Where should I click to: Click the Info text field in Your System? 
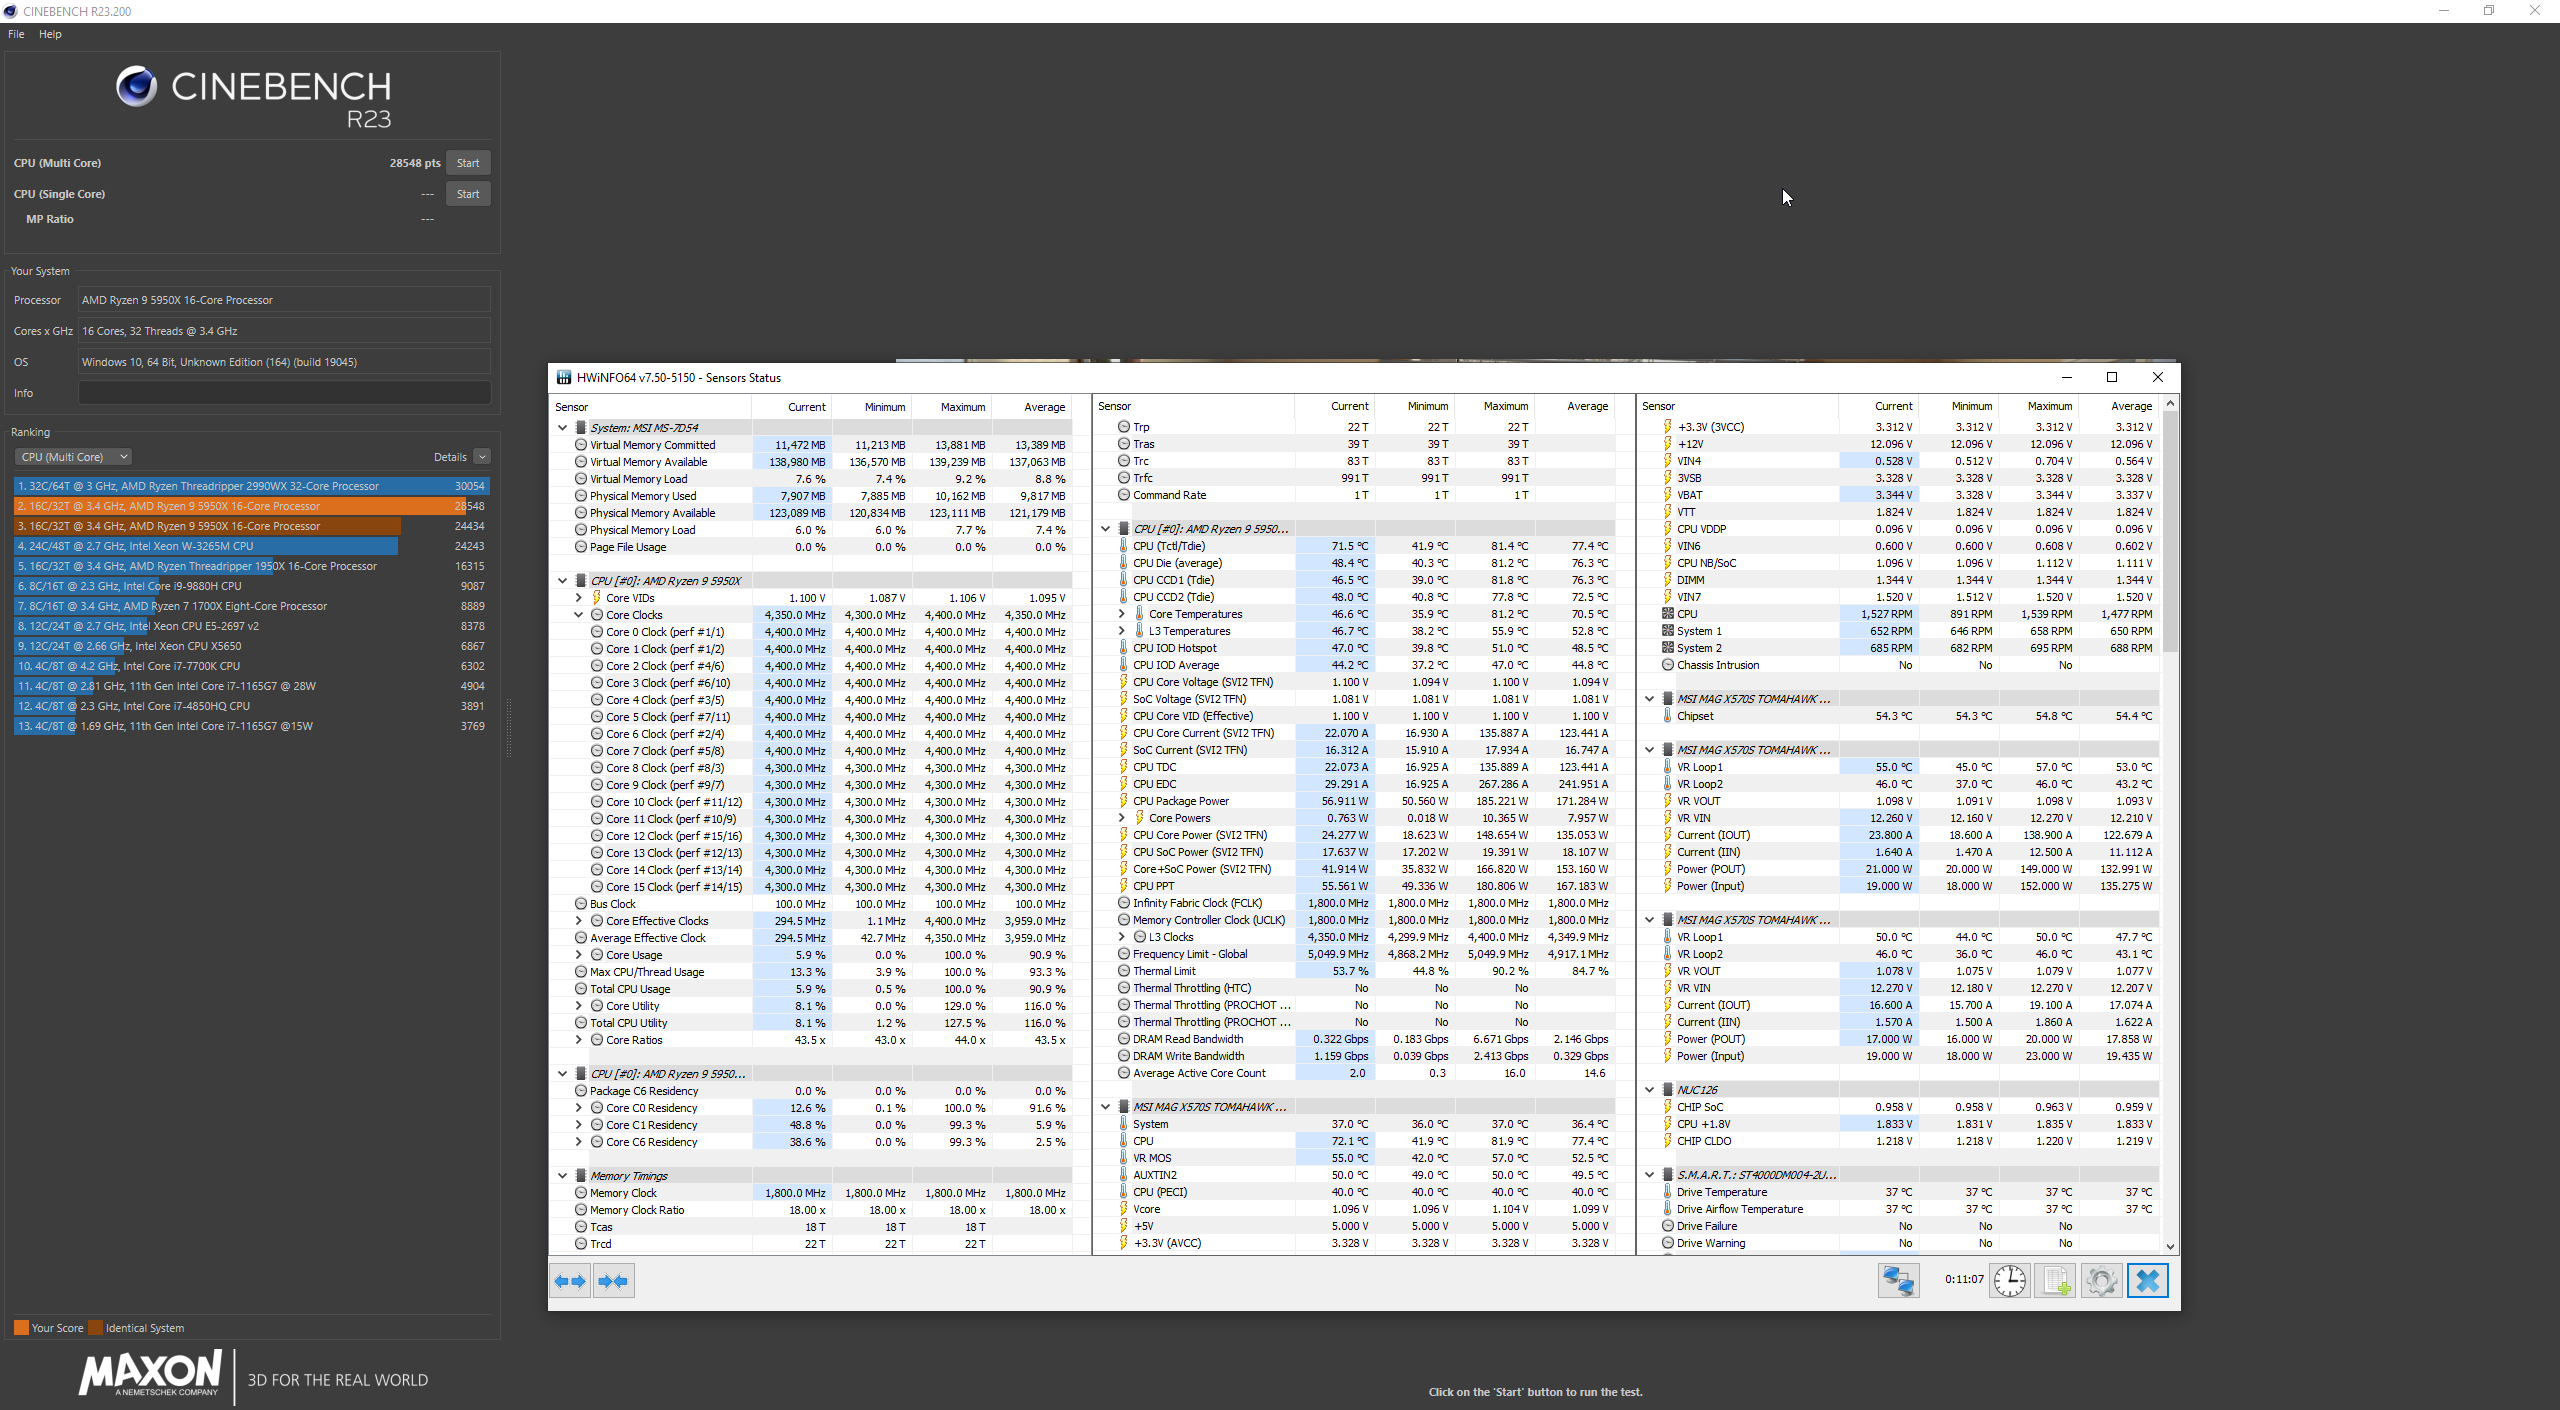click(284, 393)
